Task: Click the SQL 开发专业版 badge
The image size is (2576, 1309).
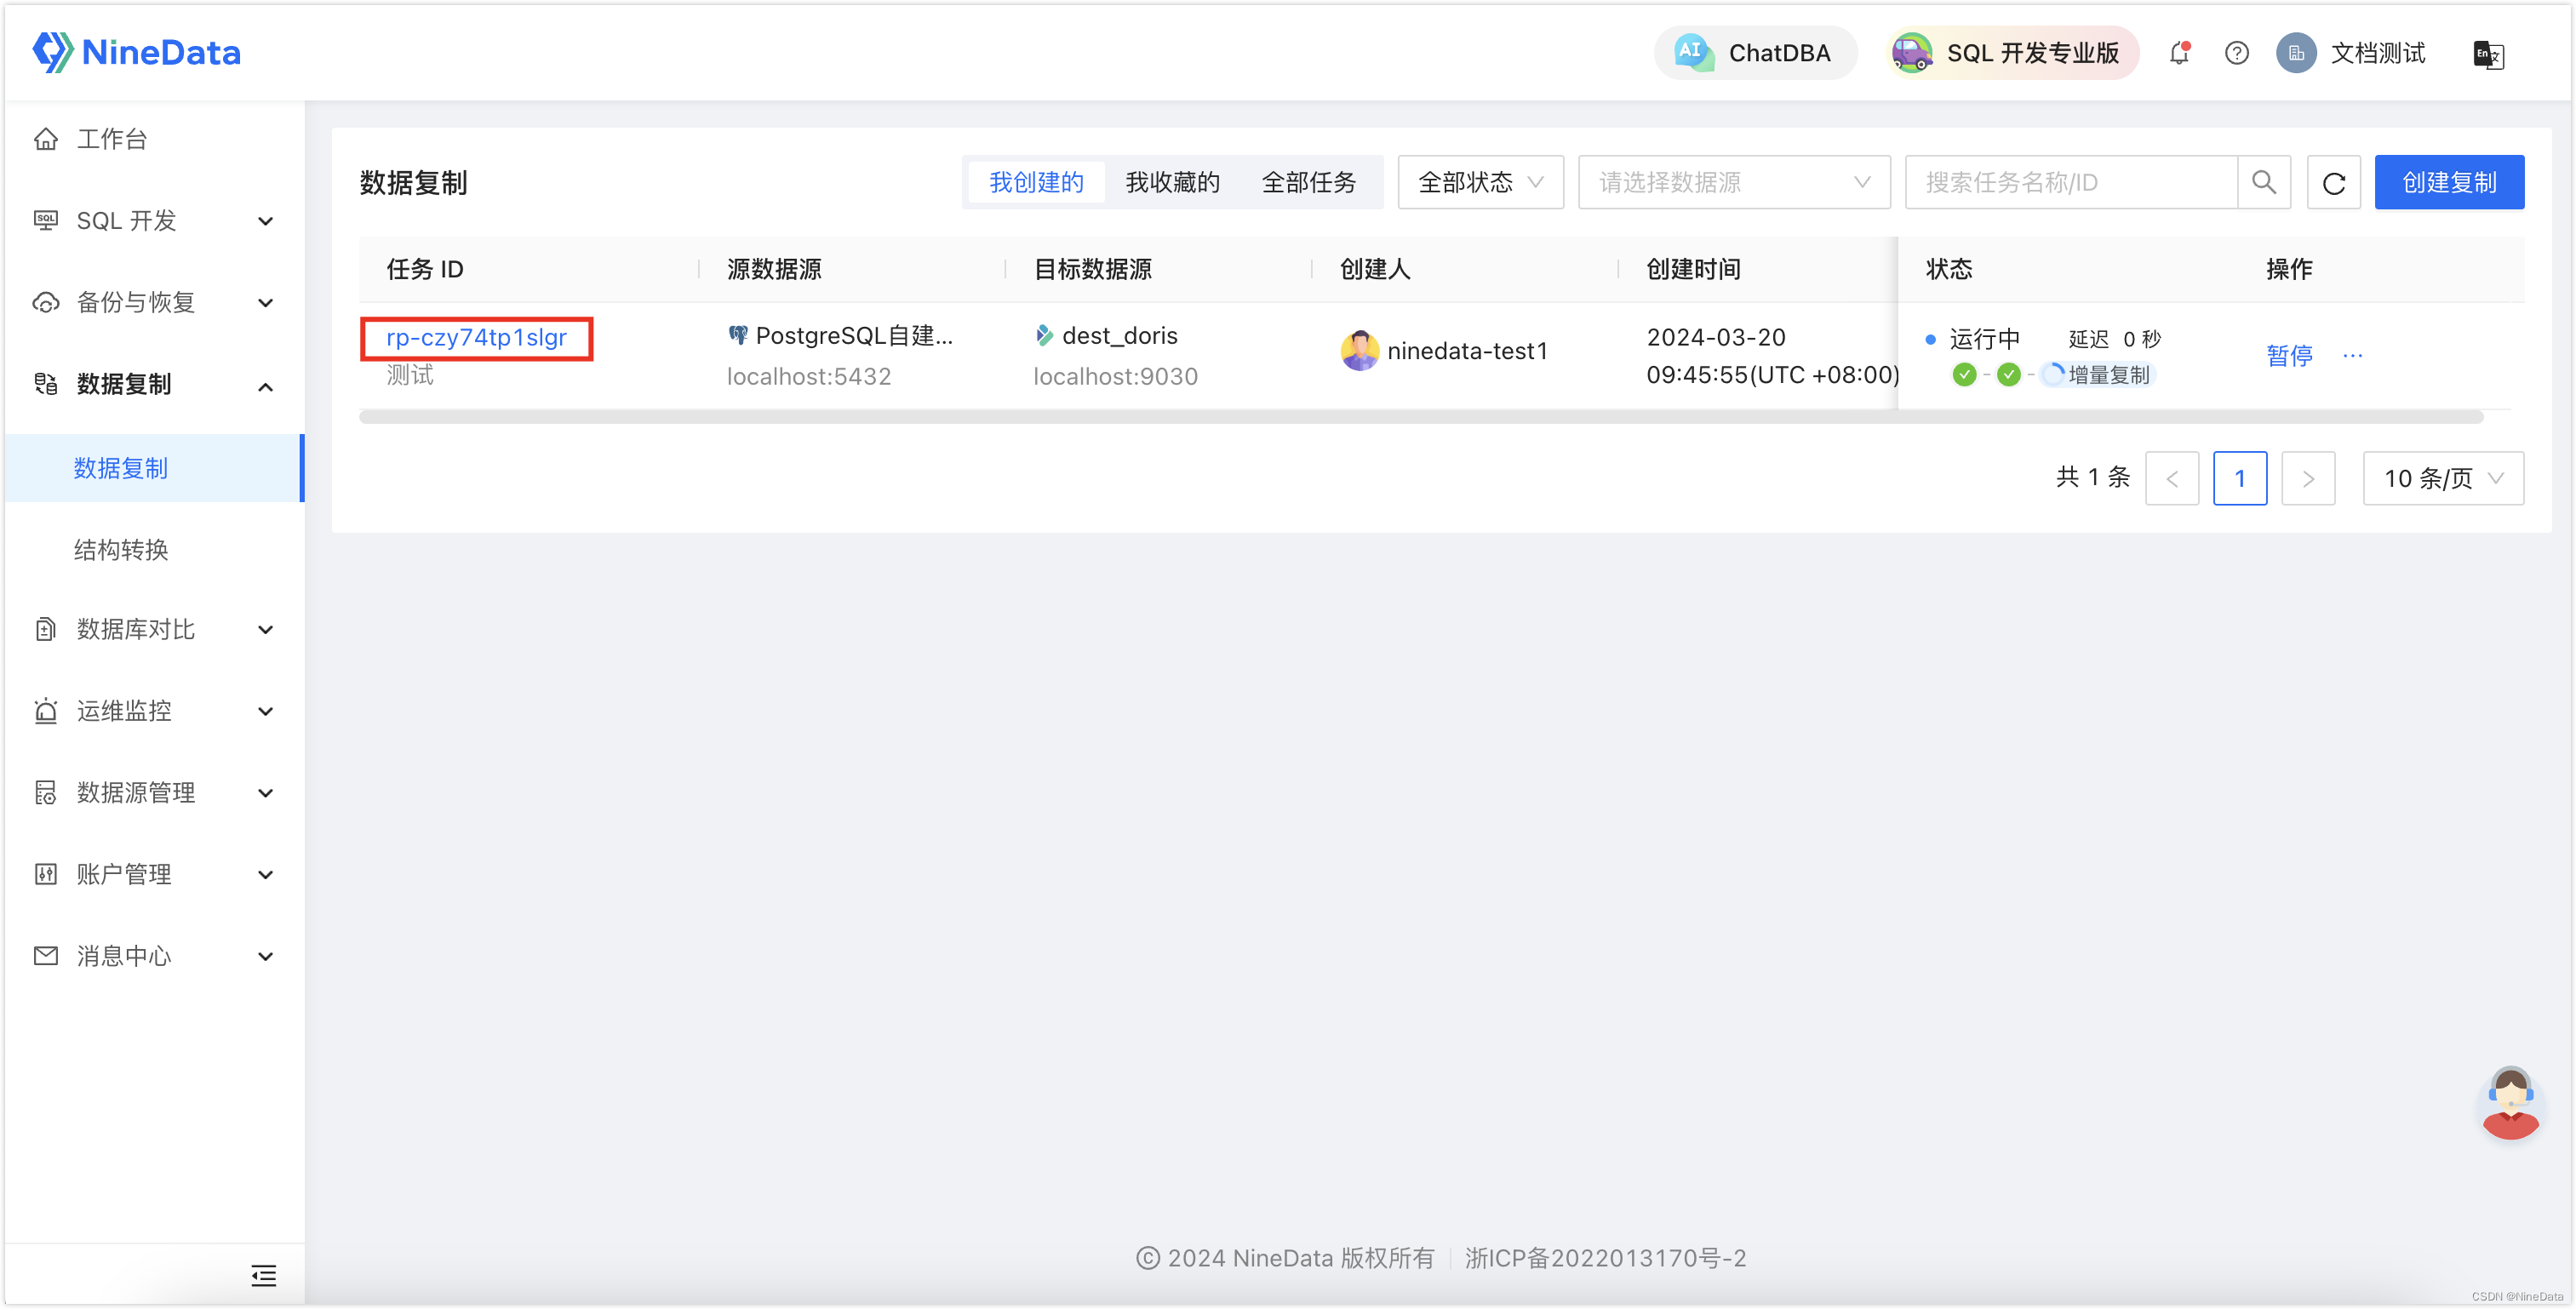Action: click(x=2011, y=53)
